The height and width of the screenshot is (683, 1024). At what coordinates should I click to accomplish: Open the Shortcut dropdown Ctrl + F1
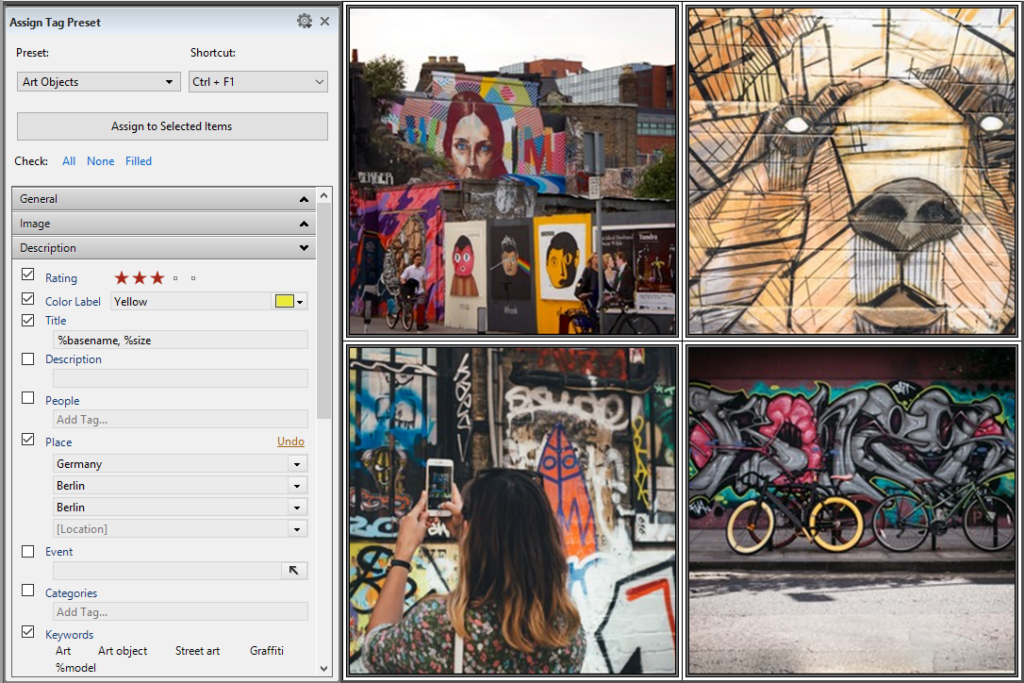(x=258, y=82)
